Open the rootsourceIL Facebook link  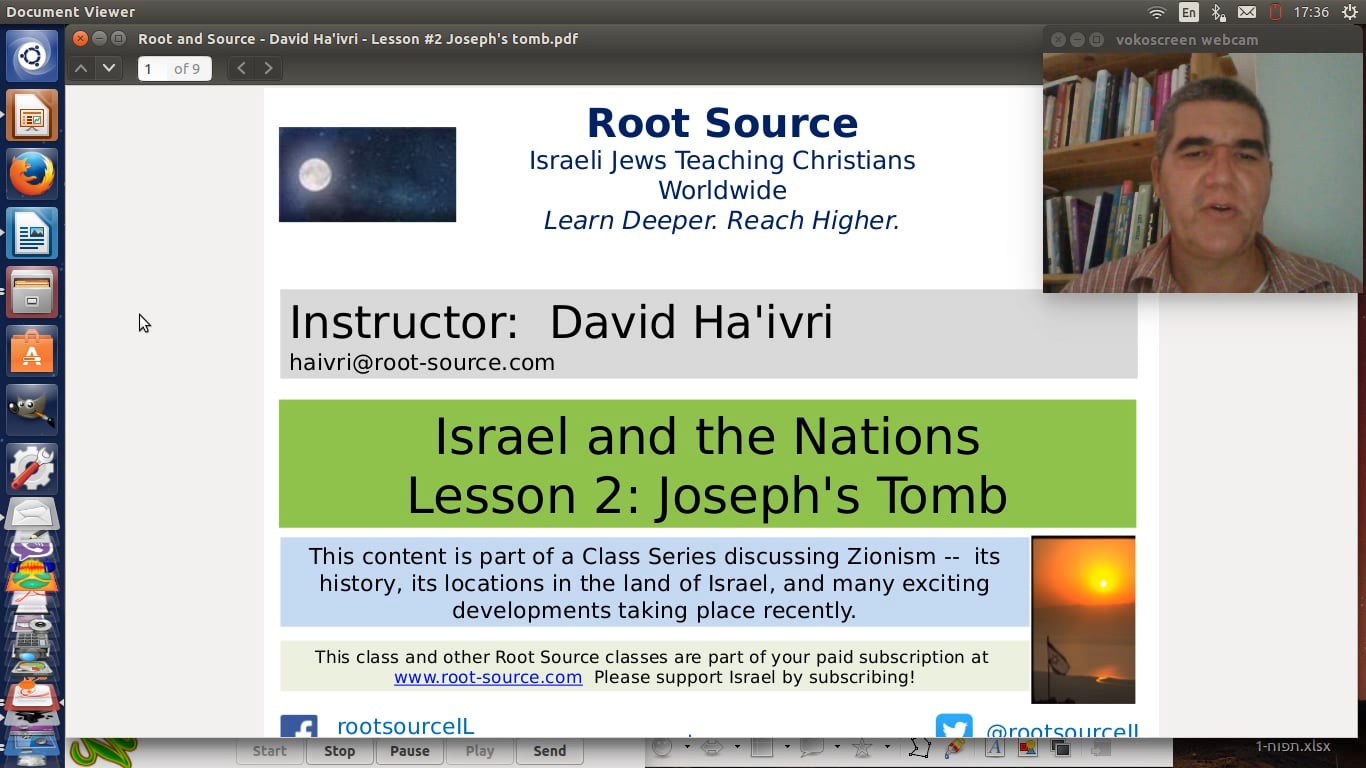point(405,727)
